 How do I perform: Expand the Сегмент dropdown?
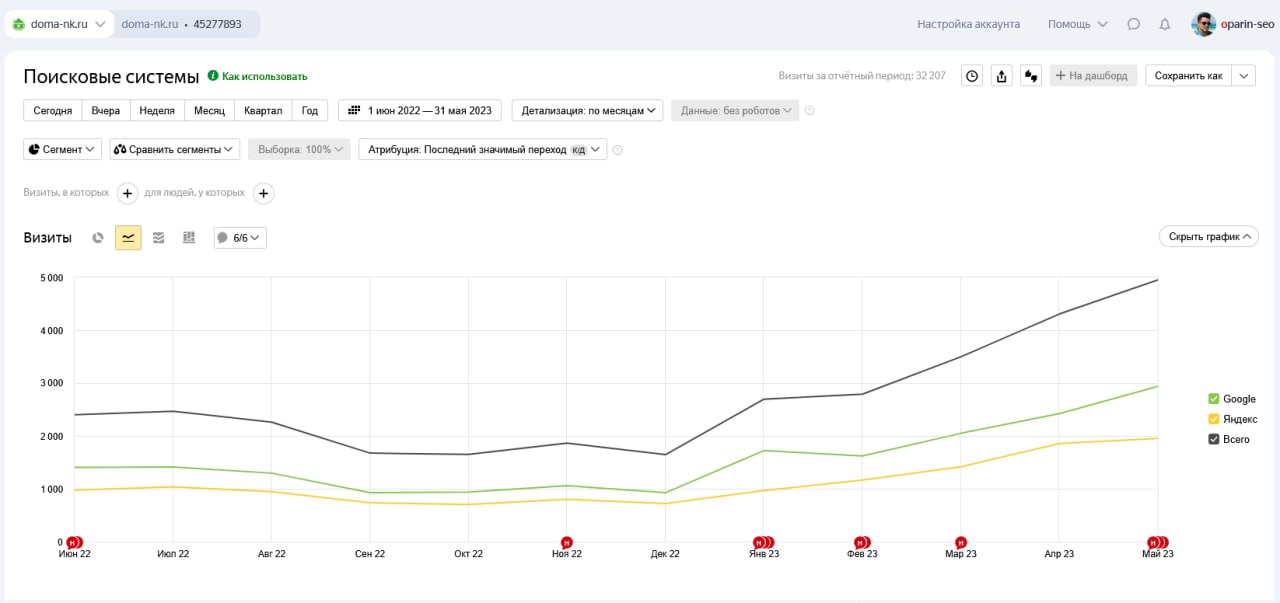point(62,149)
